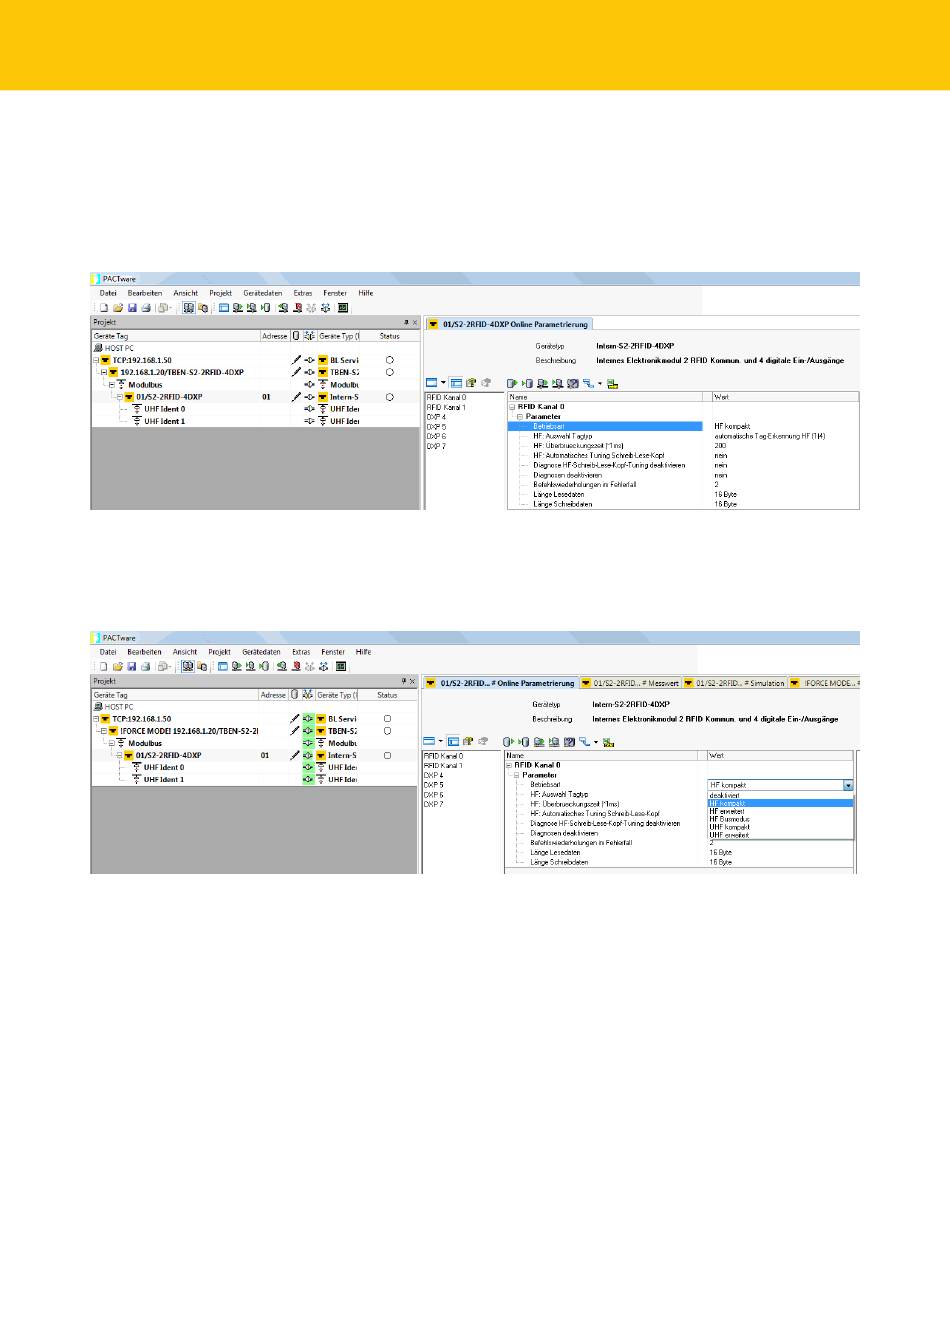The image size is (950, 1344).
Task: Switch to the '# Simulation' tab
Action: tap(734, 683)
